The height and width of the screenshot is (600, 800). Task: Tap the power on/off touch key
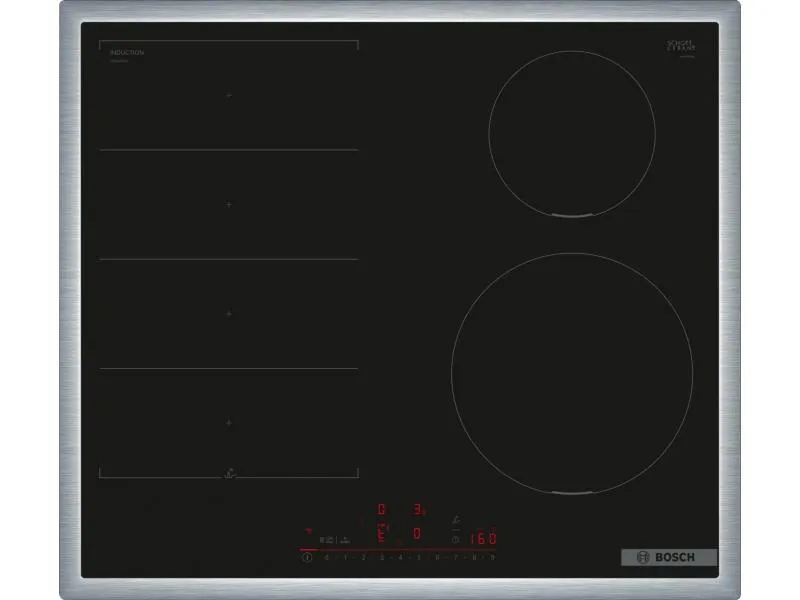(307, 558)
